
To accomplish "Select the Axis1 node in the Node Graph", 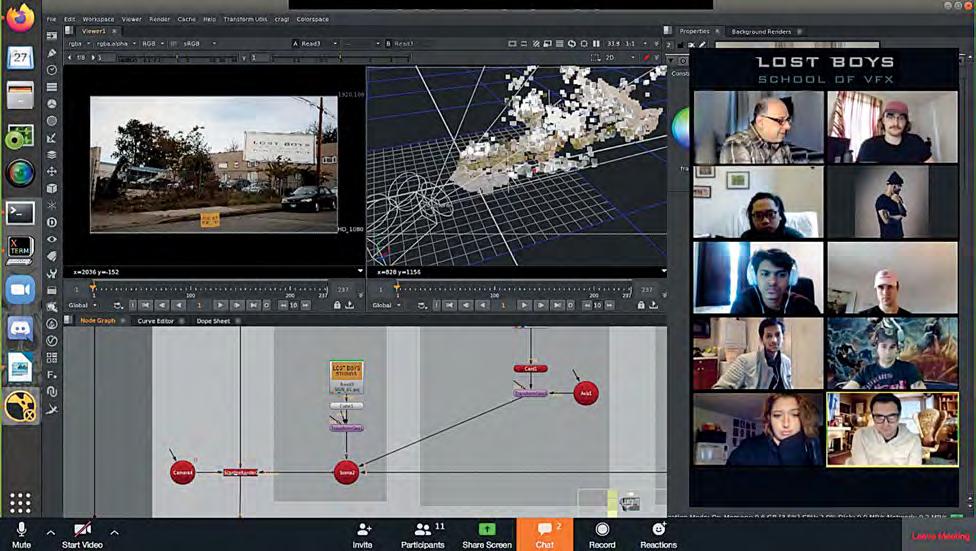I will 586,393.
